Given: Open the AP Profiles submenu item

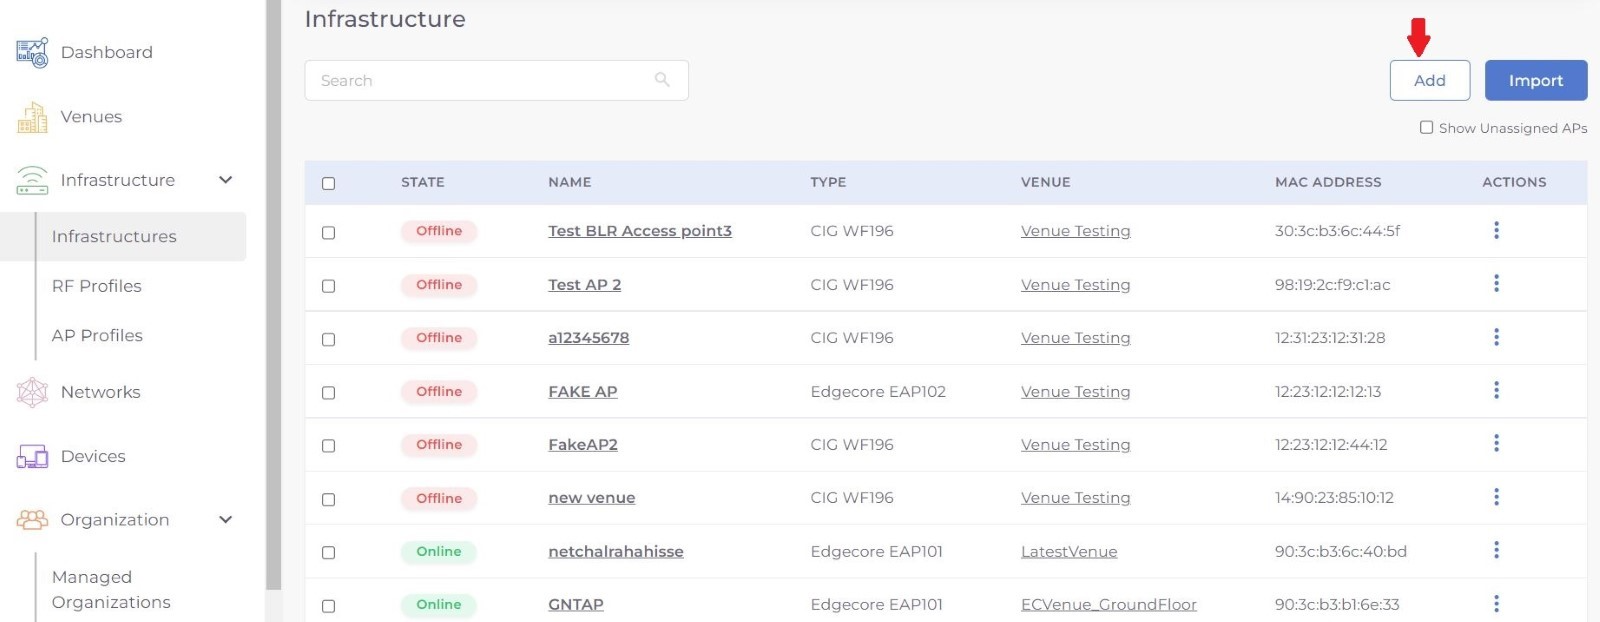Looking at the screenshot, I should [x=97, y=336].
